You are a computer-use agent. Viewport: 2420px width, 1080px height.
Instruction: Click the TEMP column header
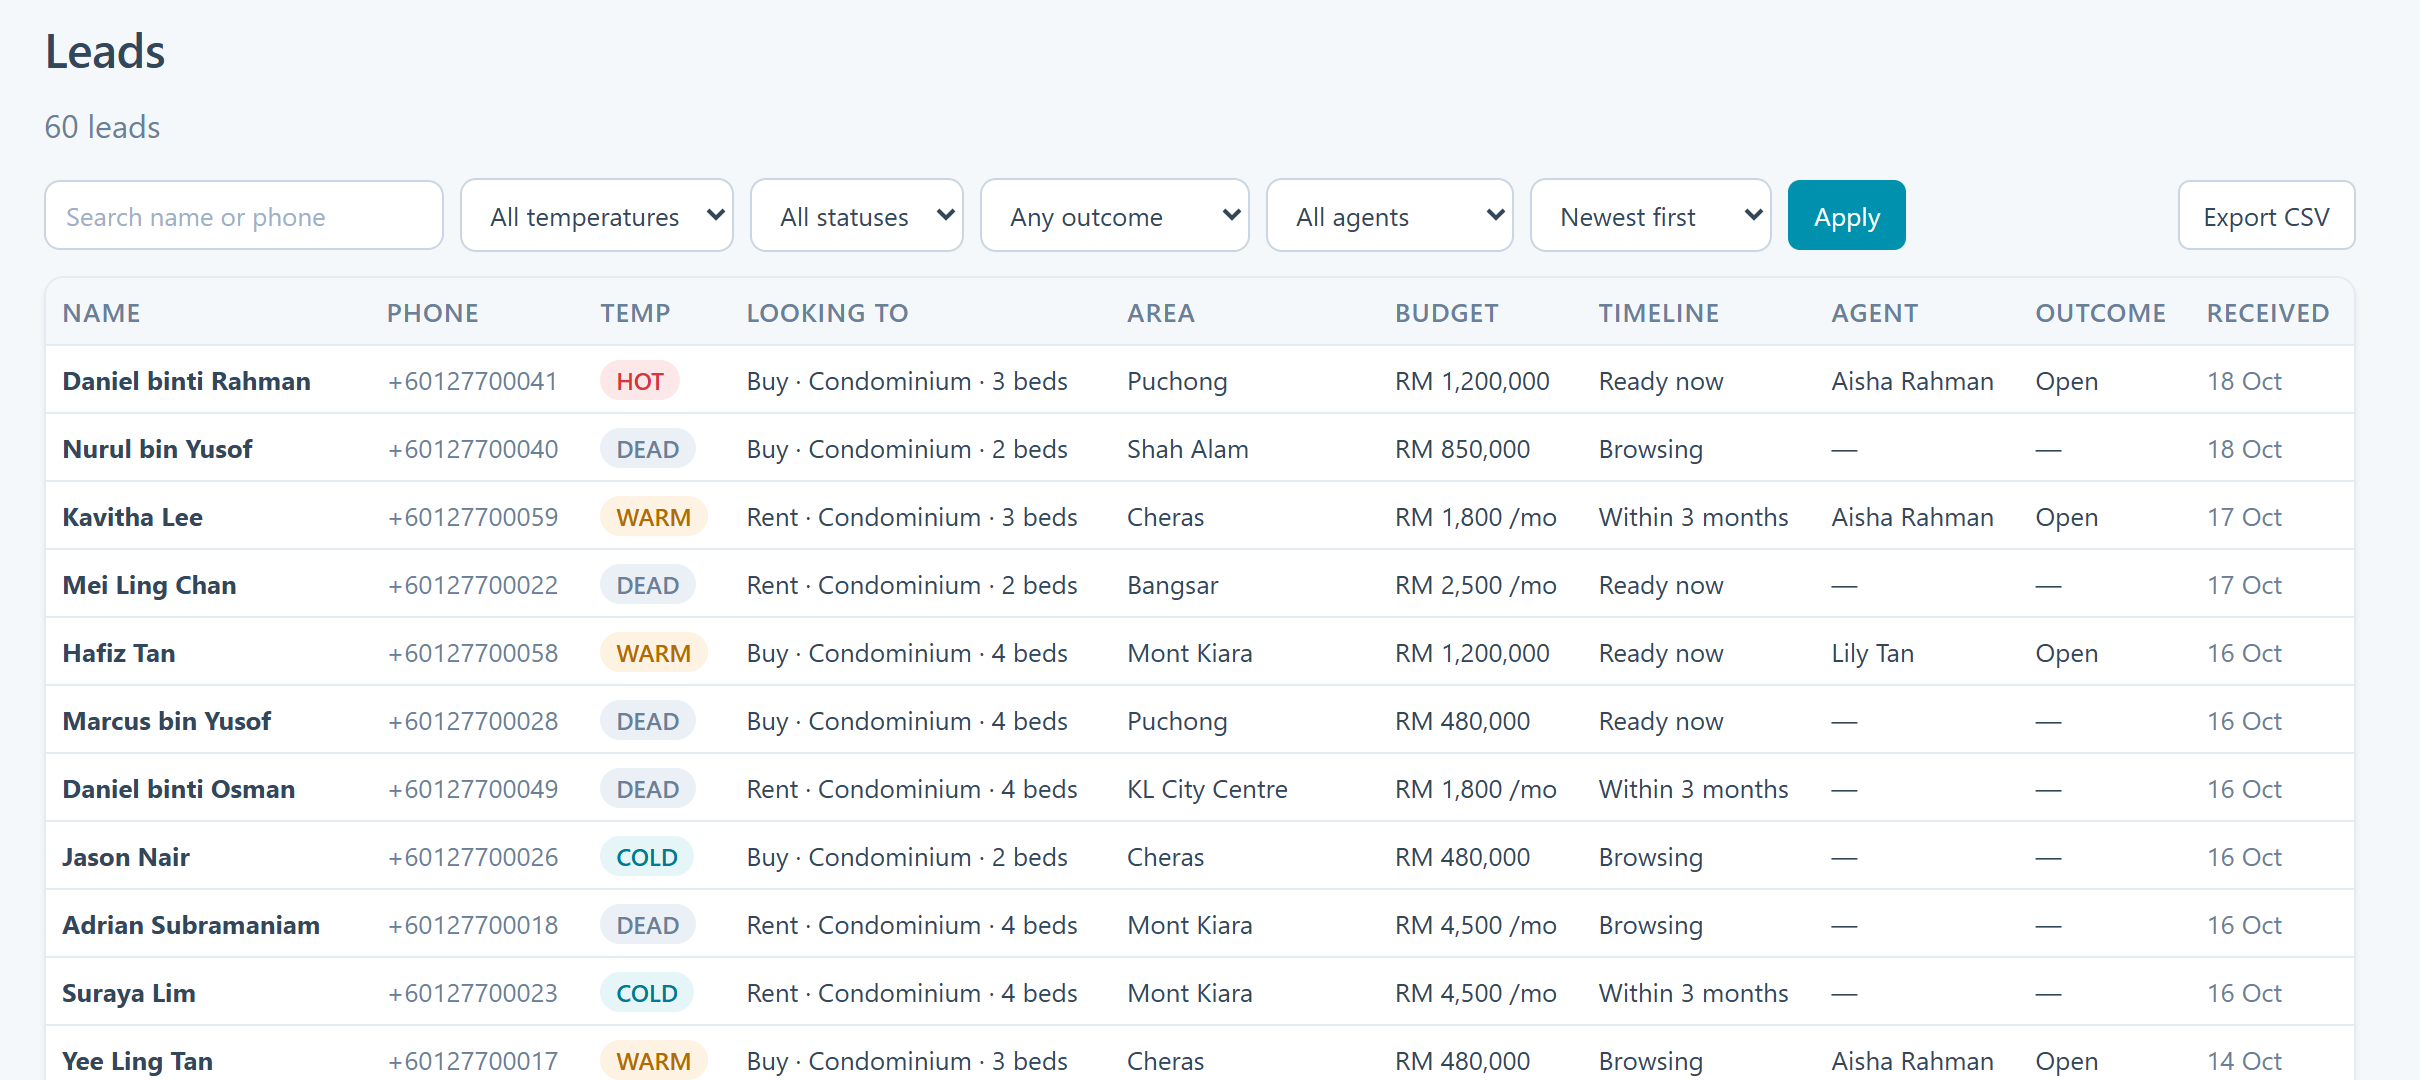tap(635, 313)
